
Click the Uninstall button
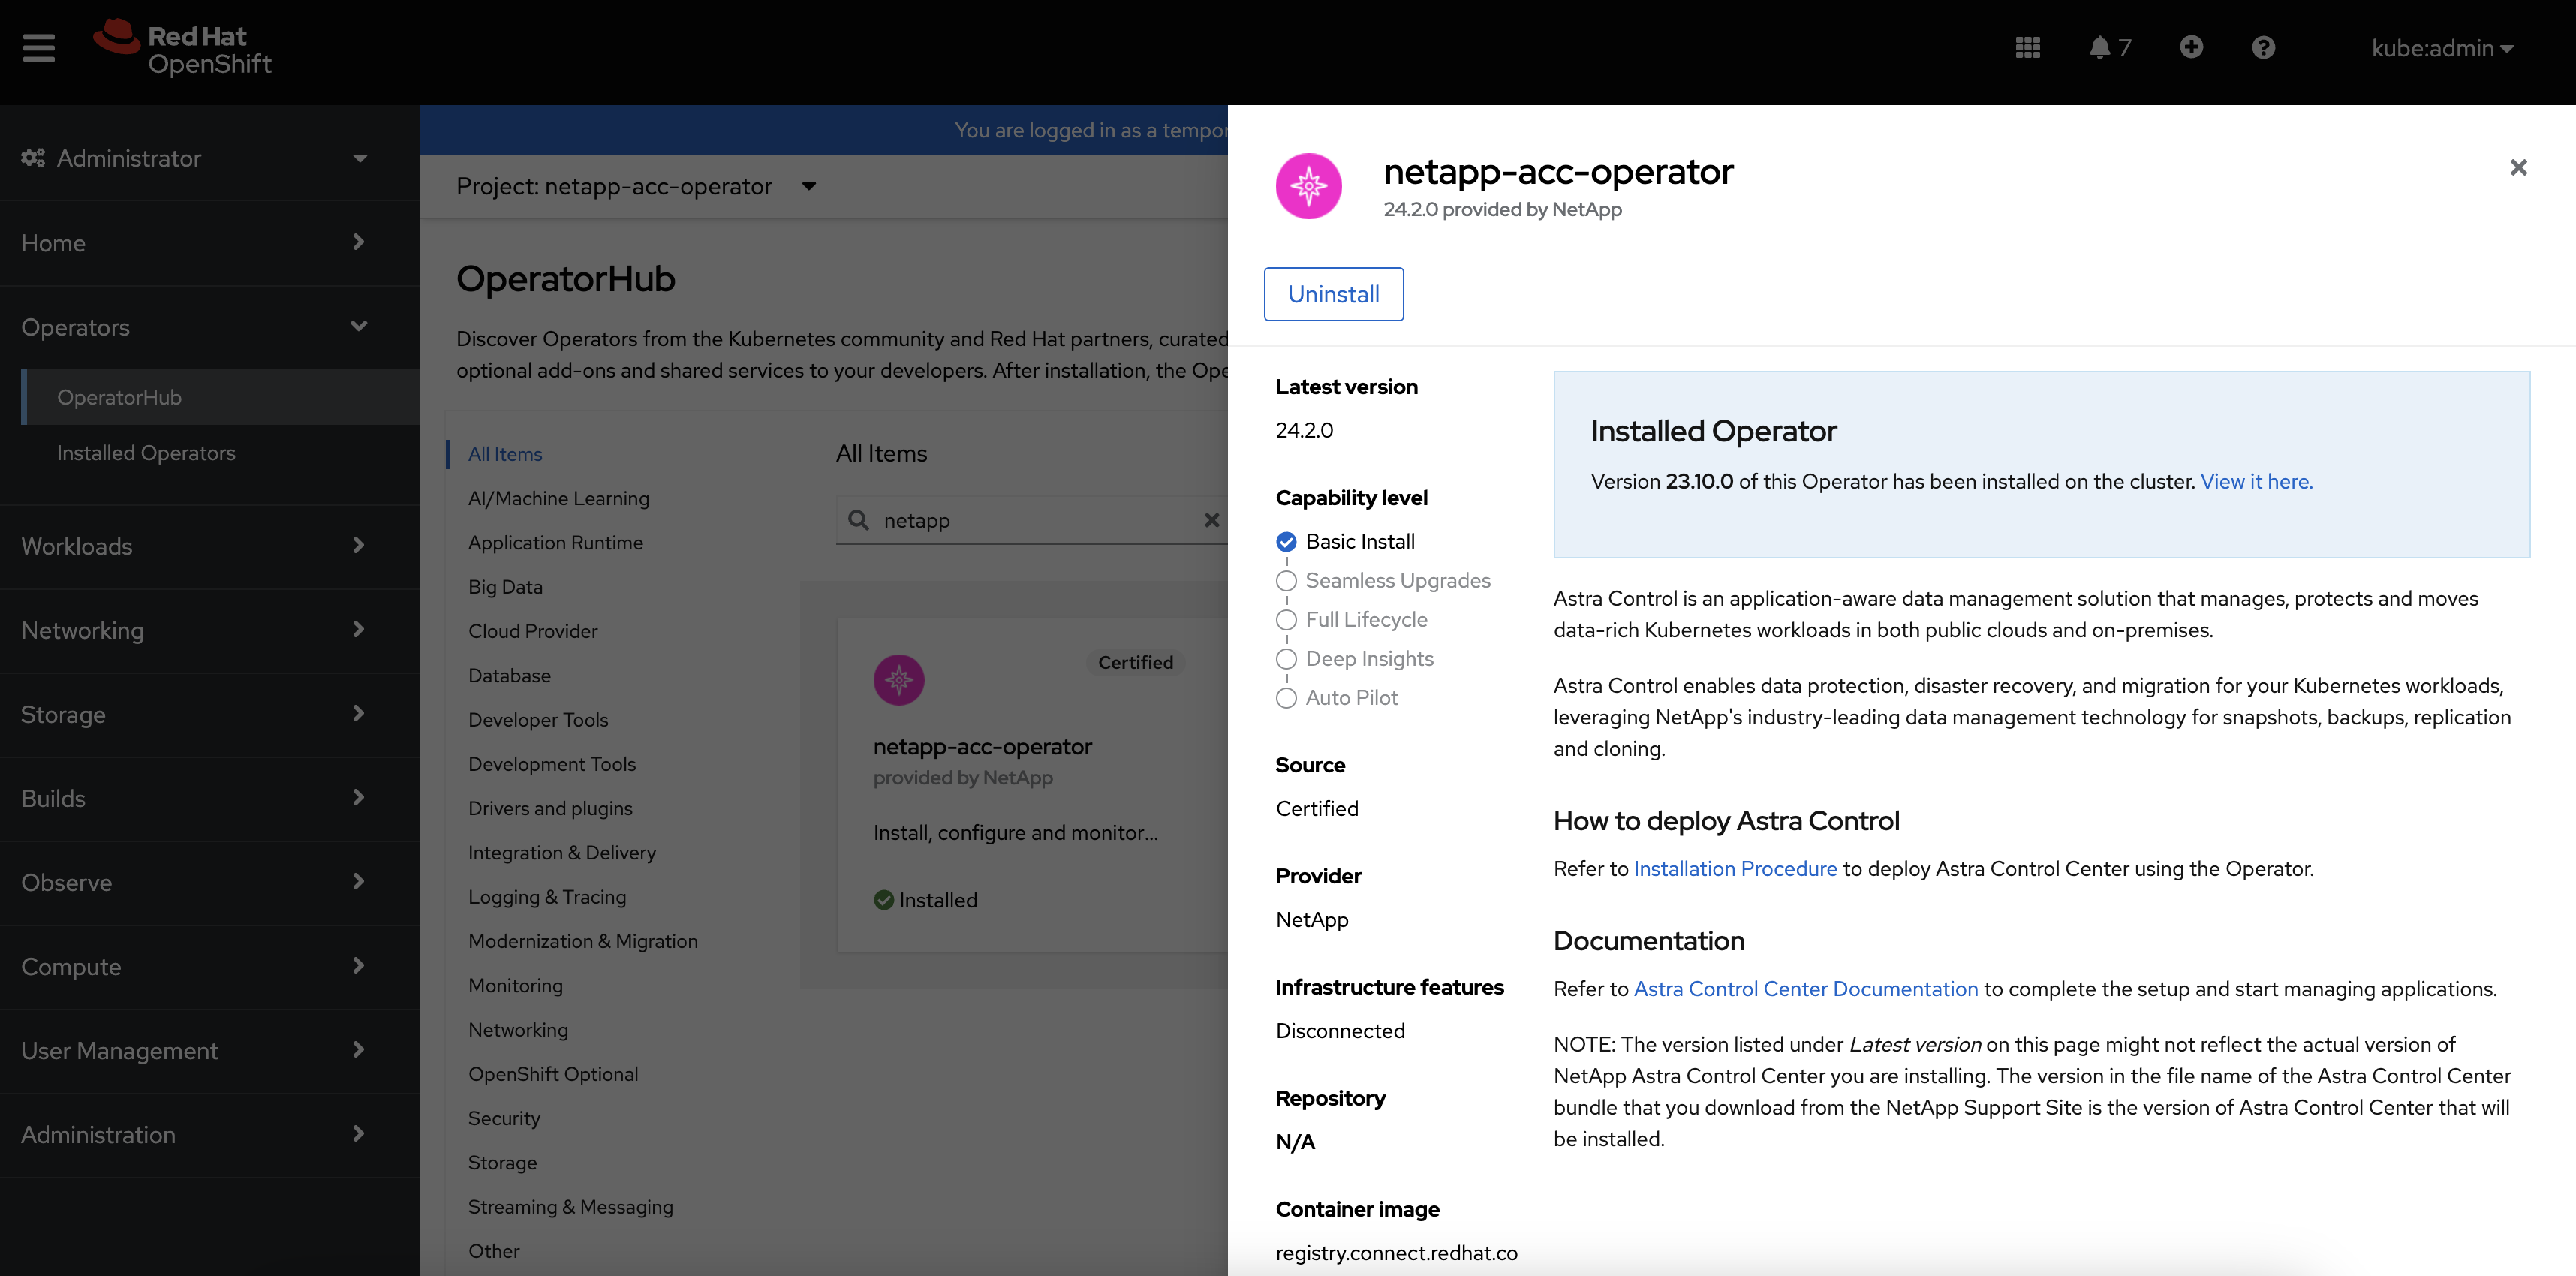pos(1333,294)
